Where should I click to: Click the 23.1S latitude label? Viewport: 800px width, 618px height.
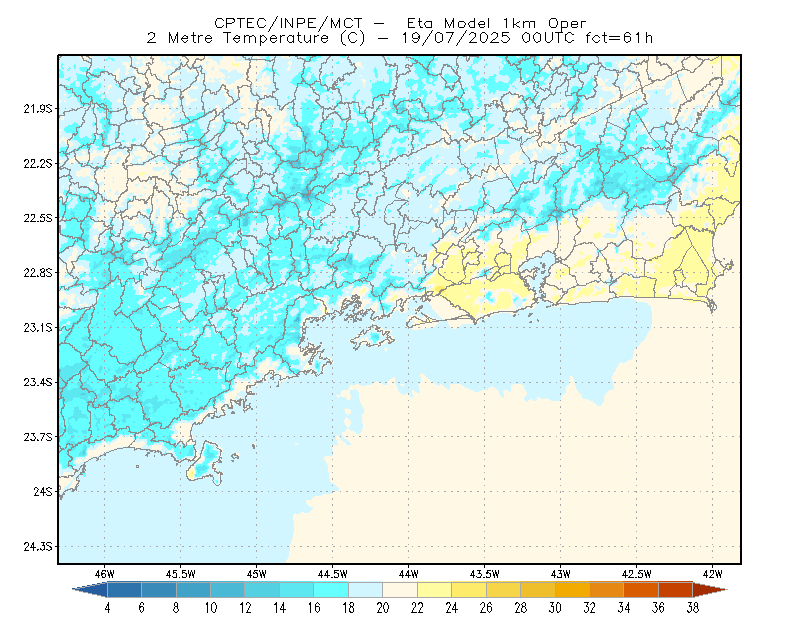(38, 327)
